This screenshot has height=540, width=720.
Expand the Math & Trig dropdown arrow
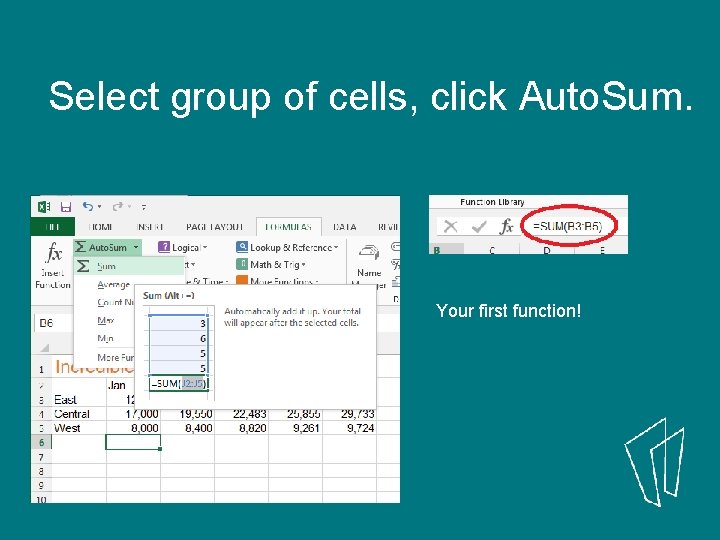click(304, 264)
